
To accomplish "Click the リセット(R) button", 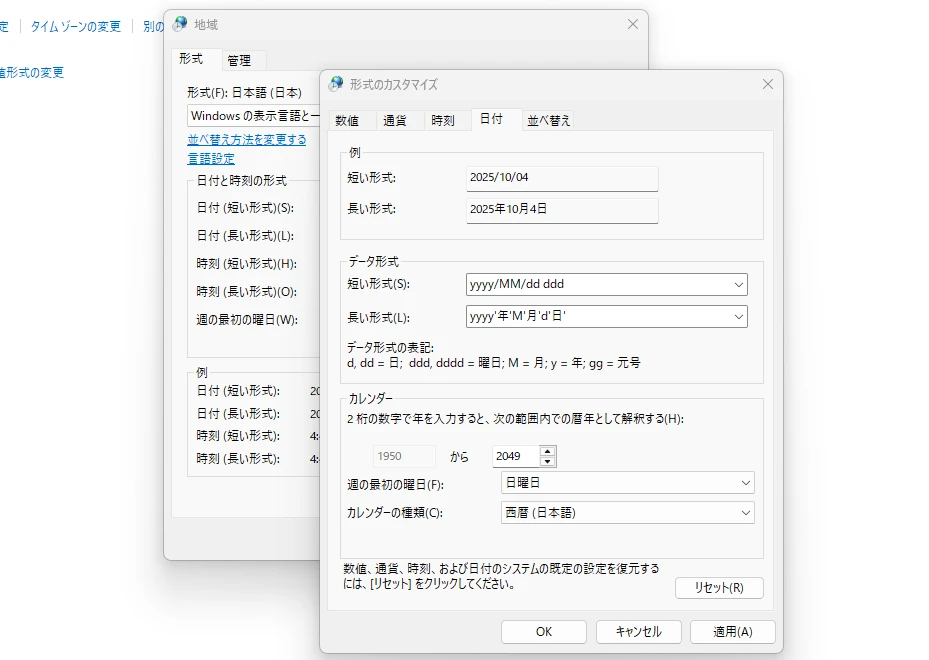I will [718, 588].
